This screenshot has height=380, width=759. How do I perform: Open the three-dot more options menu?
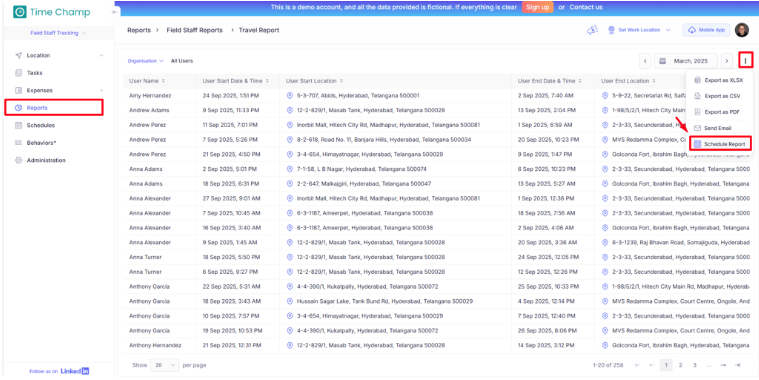745,61
